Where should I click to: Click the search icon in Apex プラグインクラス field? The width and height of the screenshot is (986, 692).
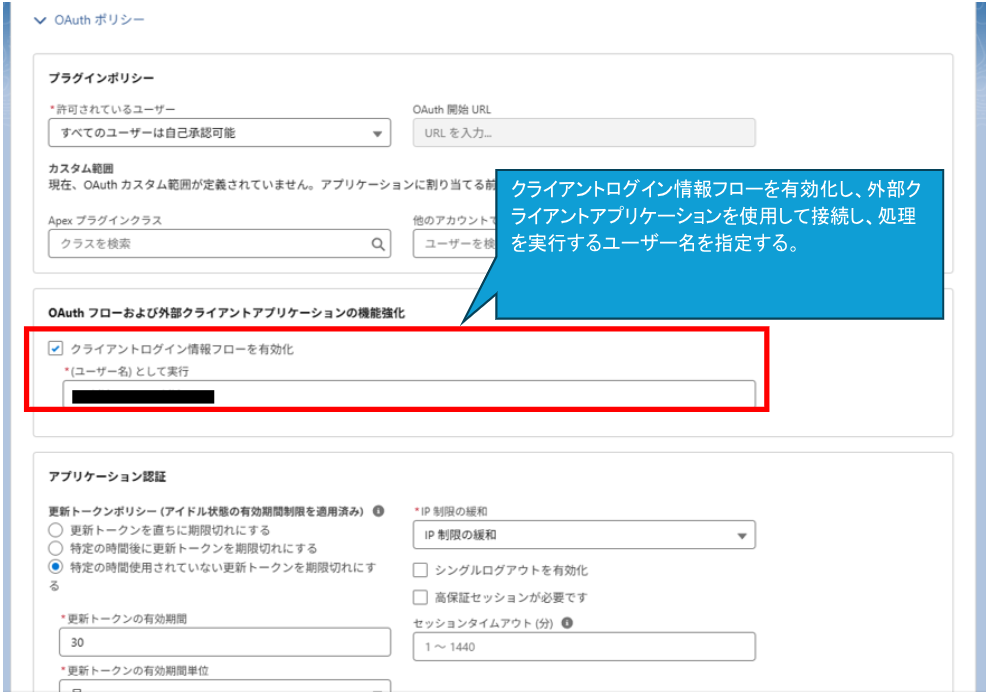coord(377,244)
